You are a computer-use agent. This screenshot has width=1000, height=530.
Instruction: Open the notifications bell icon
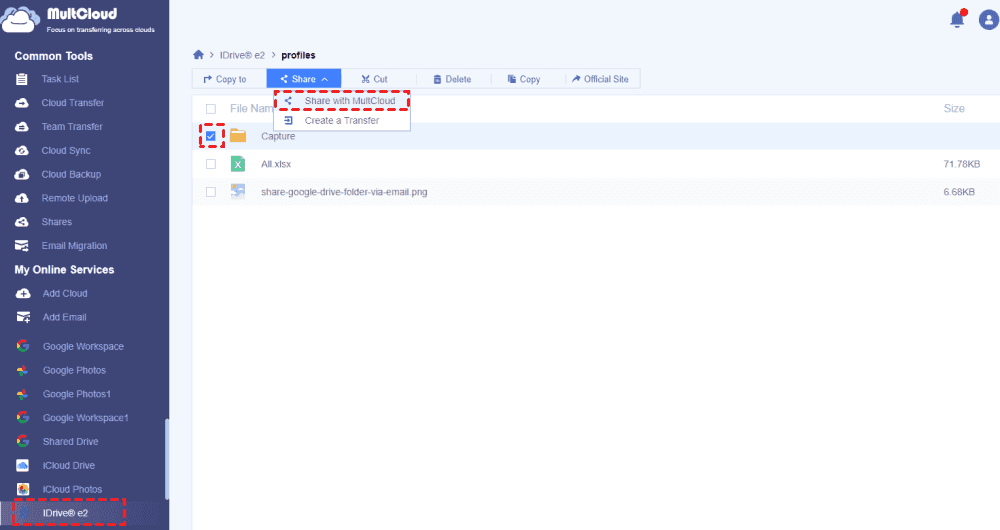957,19
